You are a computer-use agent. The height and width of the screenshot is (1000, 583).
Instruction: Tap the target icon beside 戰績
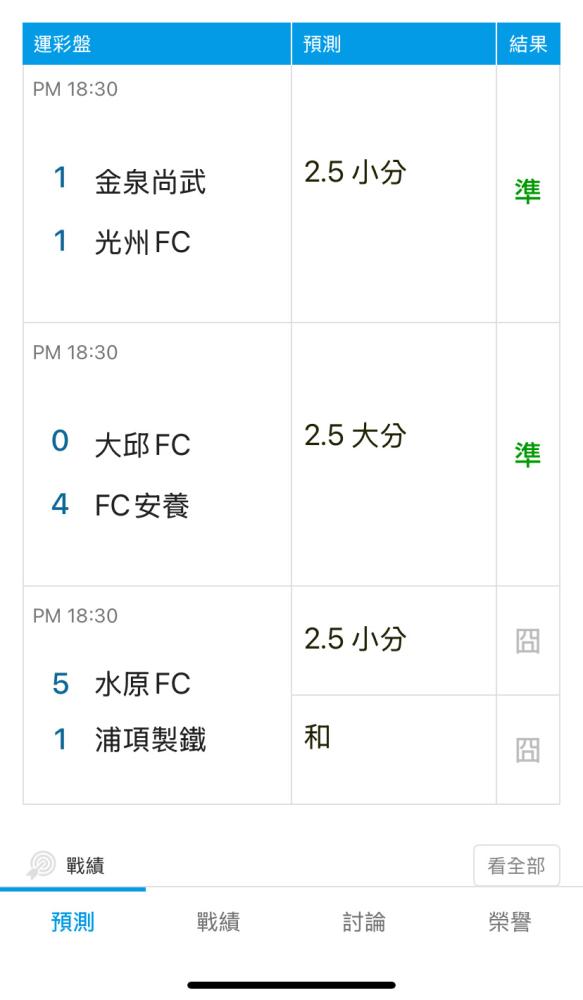(x=41, y=865)
